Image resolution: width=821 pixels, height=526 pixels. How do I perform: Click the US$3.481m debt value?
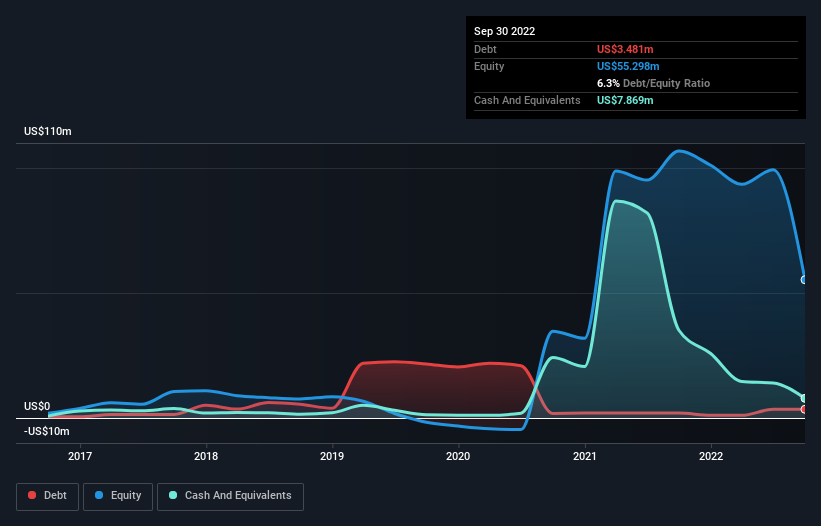coord(625,49)
